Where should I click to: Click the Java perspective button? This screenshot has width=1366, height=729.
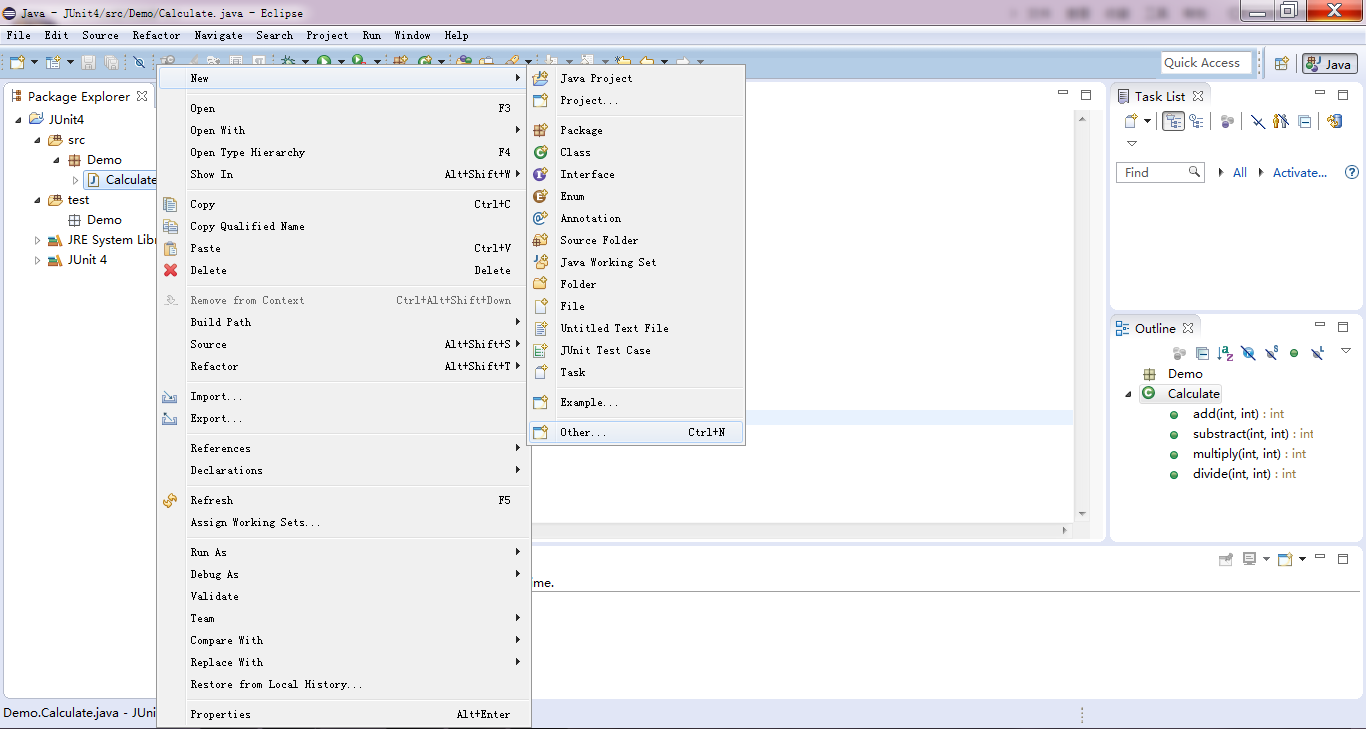[1329, 63]
